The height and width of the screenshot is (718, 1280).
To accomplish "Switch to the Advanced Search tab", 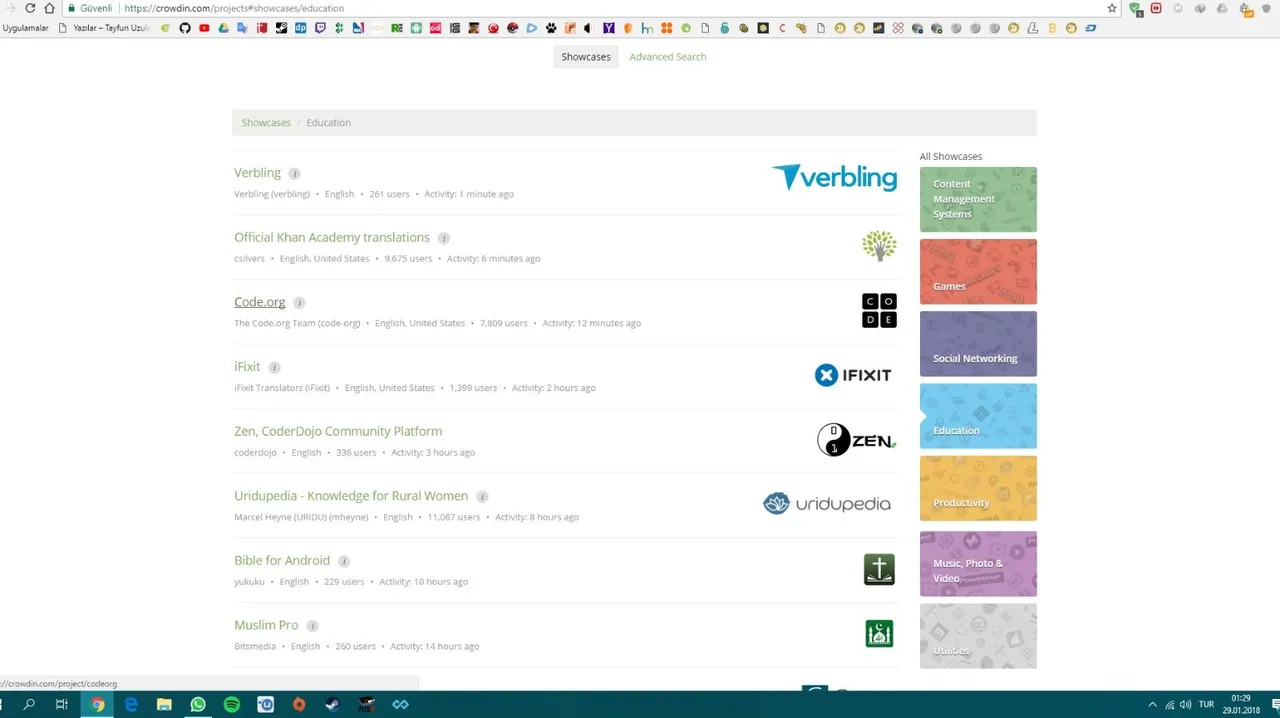I will 668,57.
